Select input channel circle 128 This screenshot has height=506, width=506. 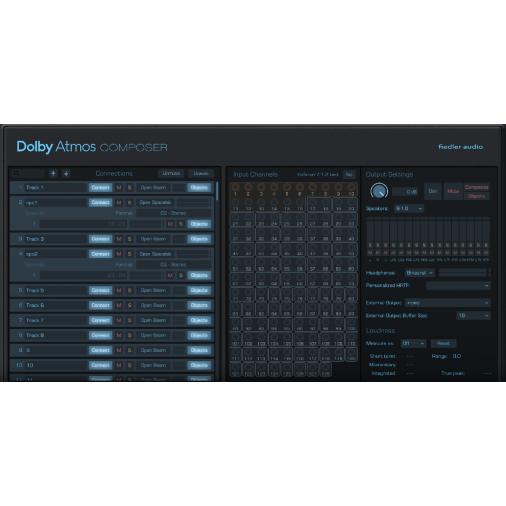pos(325,367)
